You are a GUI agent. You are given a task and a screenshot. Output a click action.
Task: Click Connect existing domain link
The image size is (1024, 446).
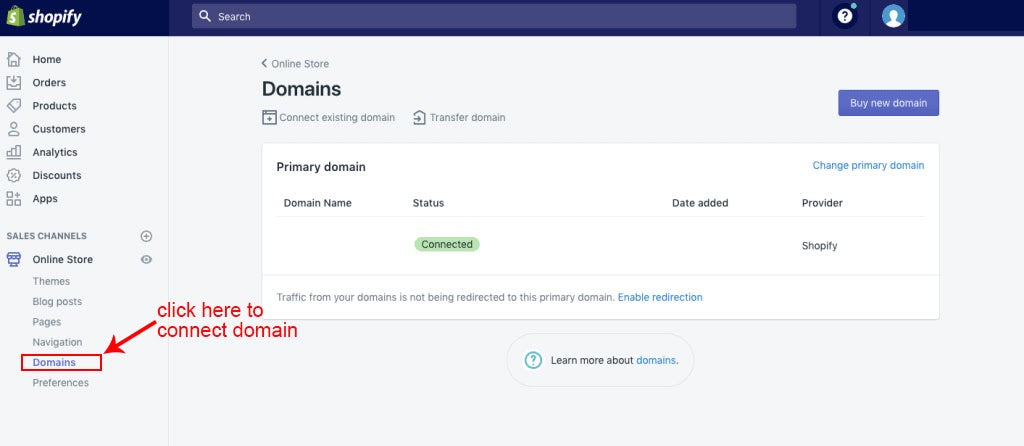click(x=337, y=118)
